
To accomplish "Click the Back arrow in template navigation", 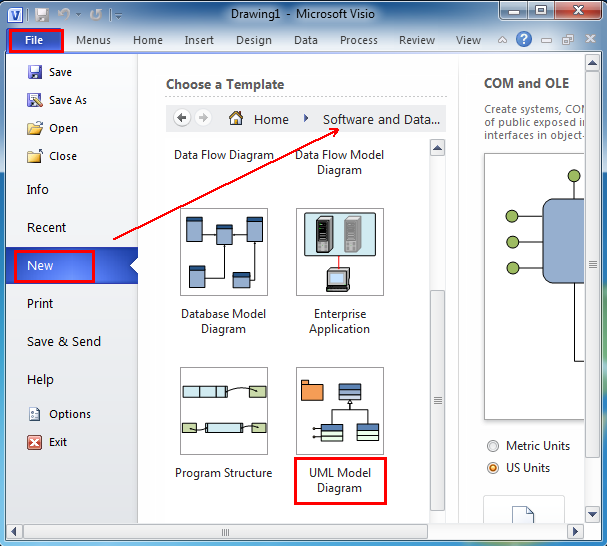I will (182, 117).
